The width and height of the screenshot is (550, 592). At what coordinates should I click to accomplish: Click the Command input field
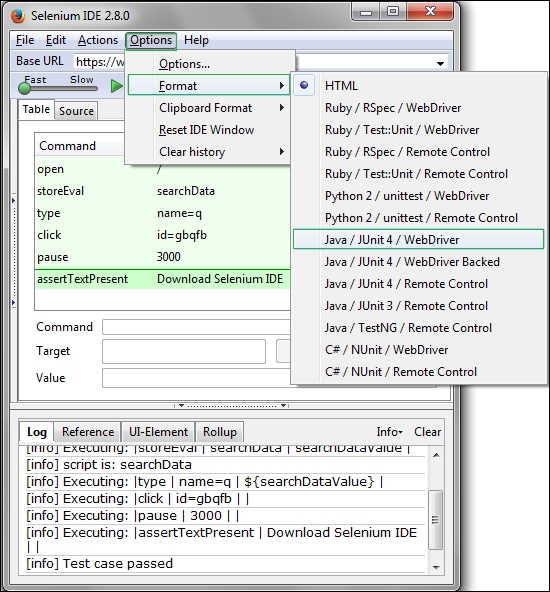(196, 327)
